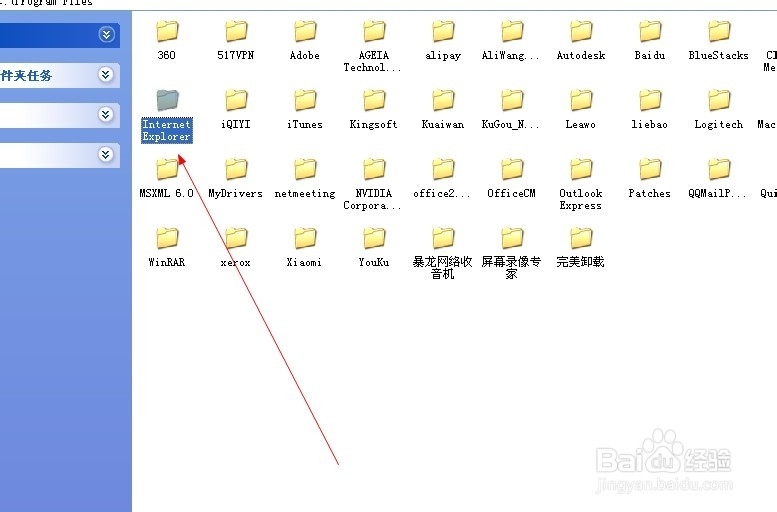This screenshot has width=777, height=512.
Task: Click the BlueStacks label text
Action: [x=719, y=56]
